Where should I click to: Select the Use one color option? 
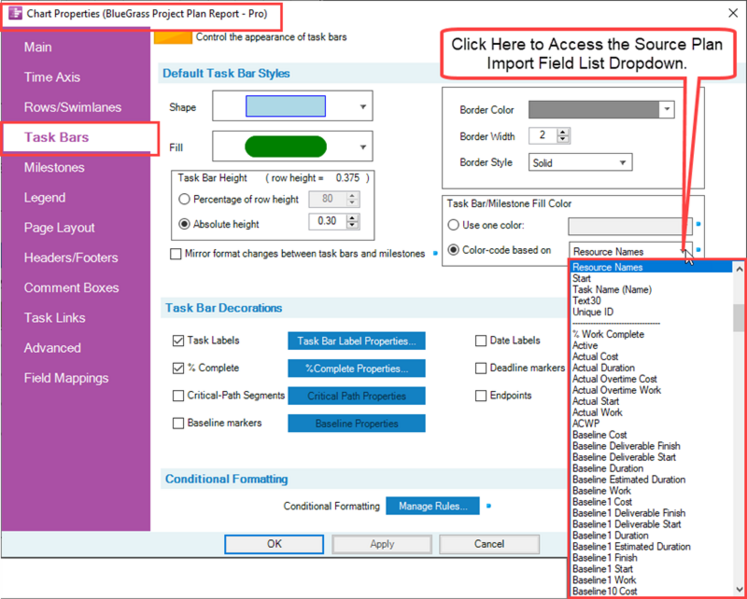pos(454,225)
